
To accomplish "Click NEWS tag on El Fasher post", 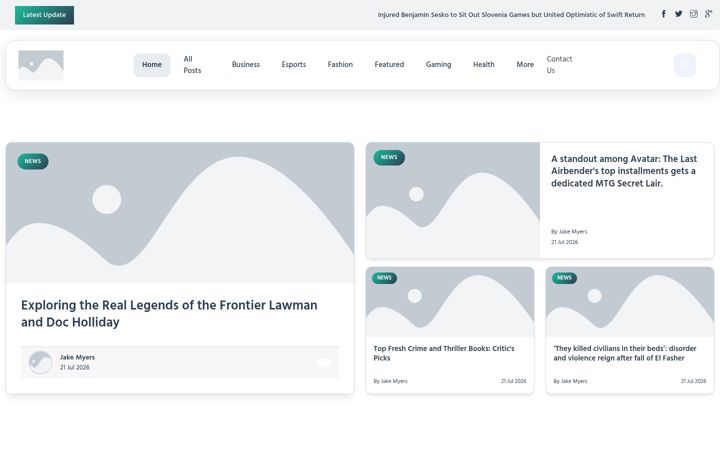I will (x=564, y=278).
